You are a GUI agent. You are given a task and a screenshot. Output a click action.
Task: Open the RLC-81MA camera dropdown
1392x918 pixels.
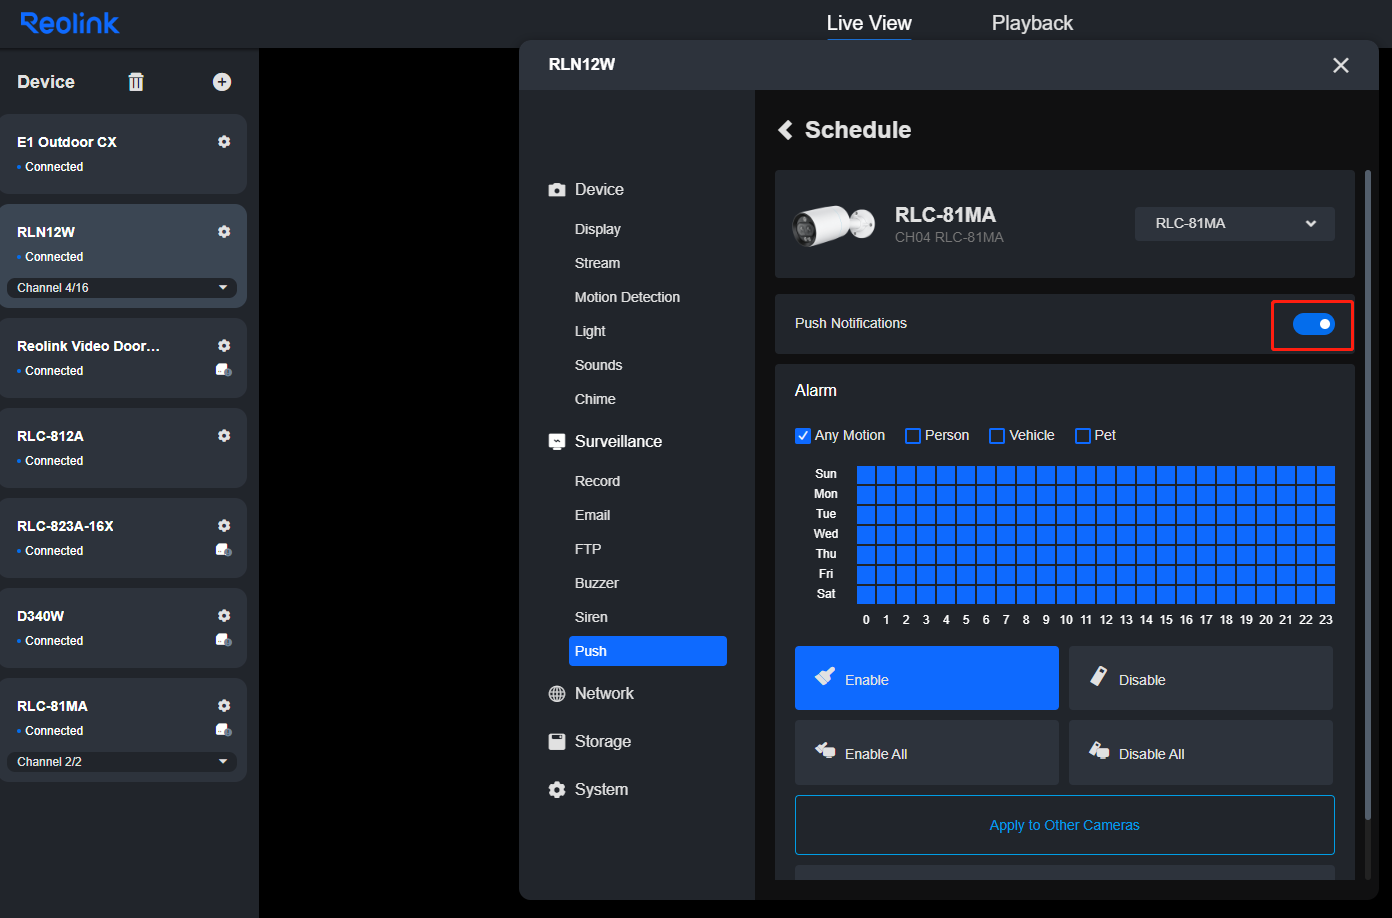tap(1235, 224)
